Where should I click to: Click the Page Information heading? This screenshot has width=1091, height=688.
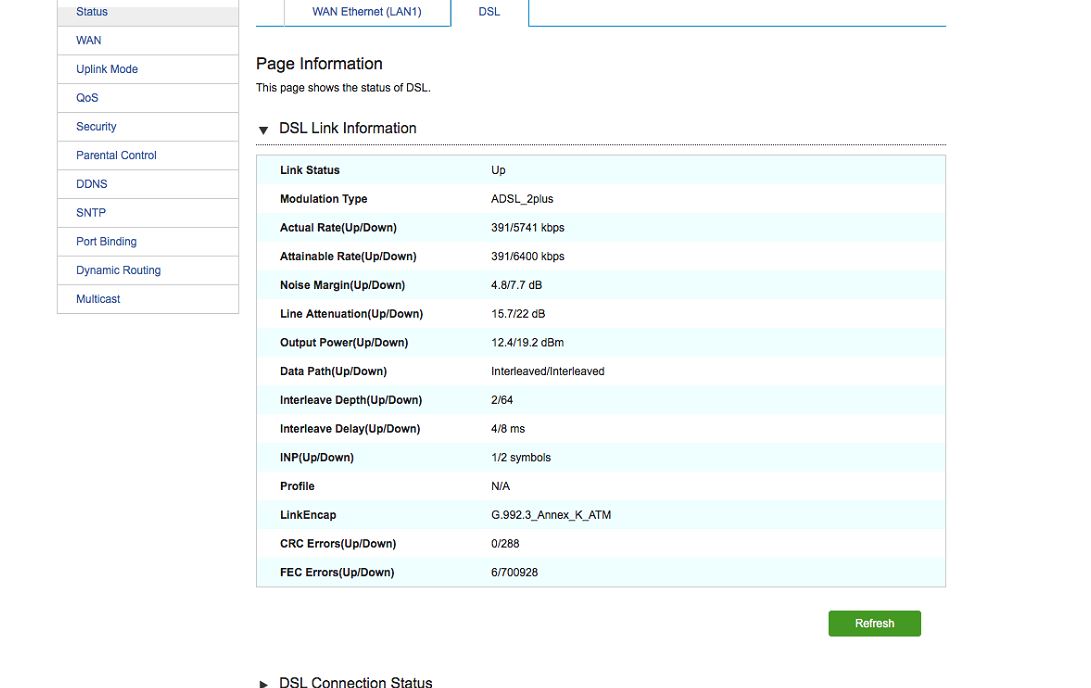[x=319, y=64]
